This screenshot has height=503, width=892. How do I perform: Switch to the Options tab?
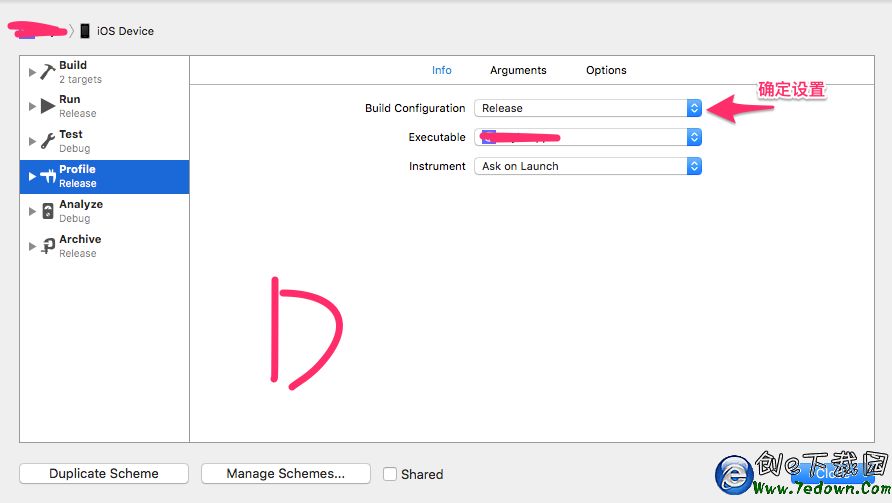click(x=606, y=70)
